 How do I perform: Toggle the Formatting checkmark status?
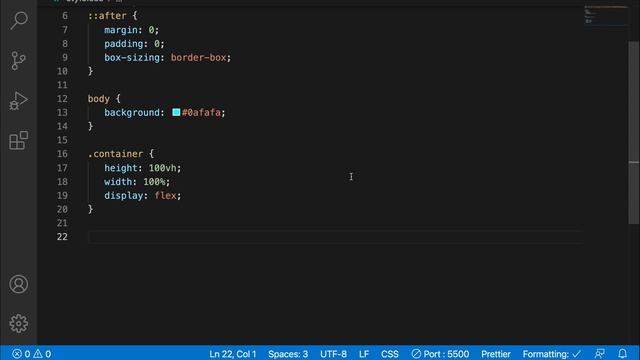click(x=551, y=354)
